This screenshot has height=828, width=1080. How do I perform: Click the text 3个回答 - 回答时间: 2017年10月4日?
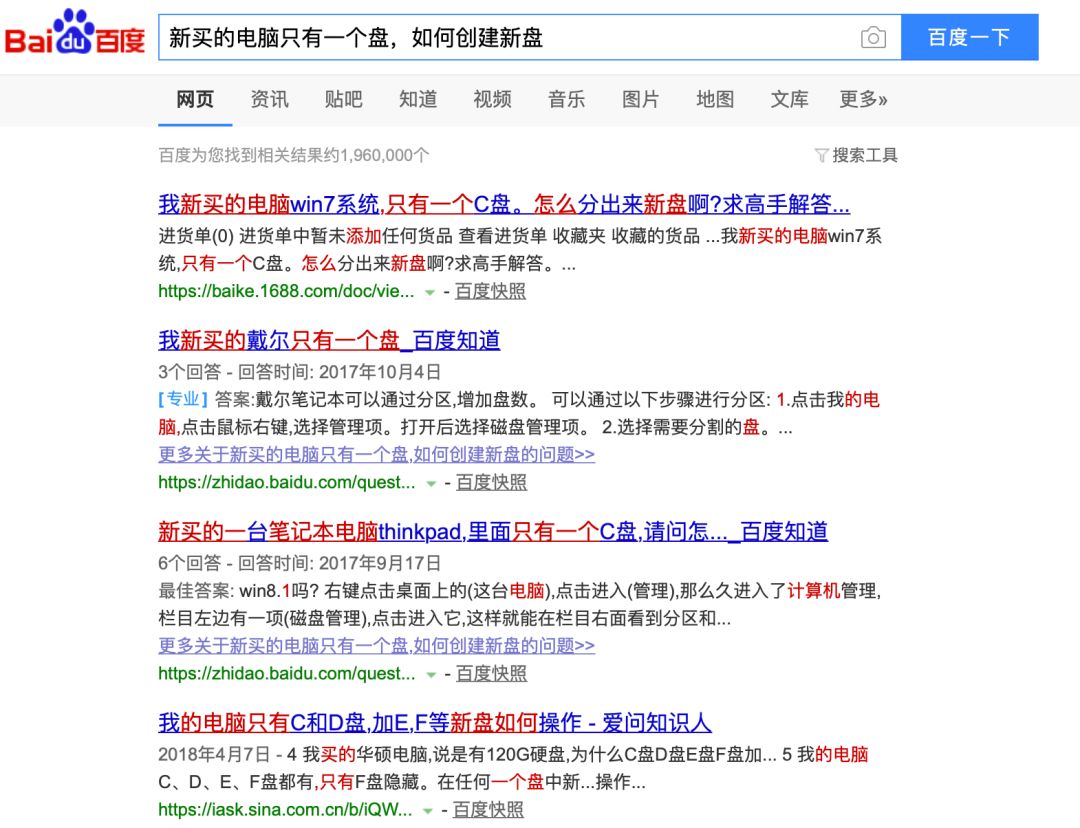300,372
